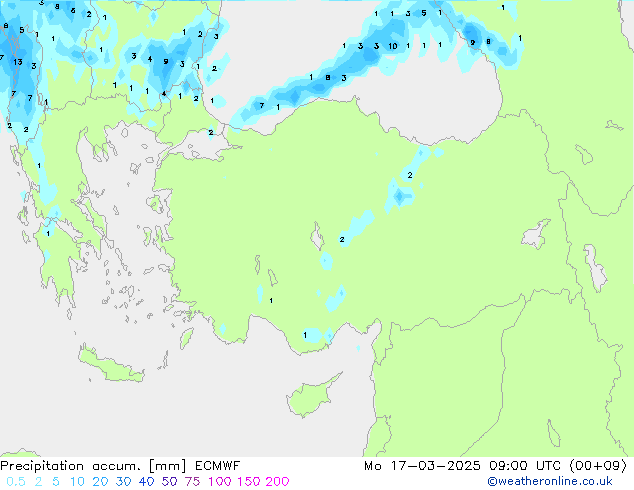The width and height of the screenshot is (634, 490).
Task: Click the '09:00 UTC' time text
Action: (525, 466)
